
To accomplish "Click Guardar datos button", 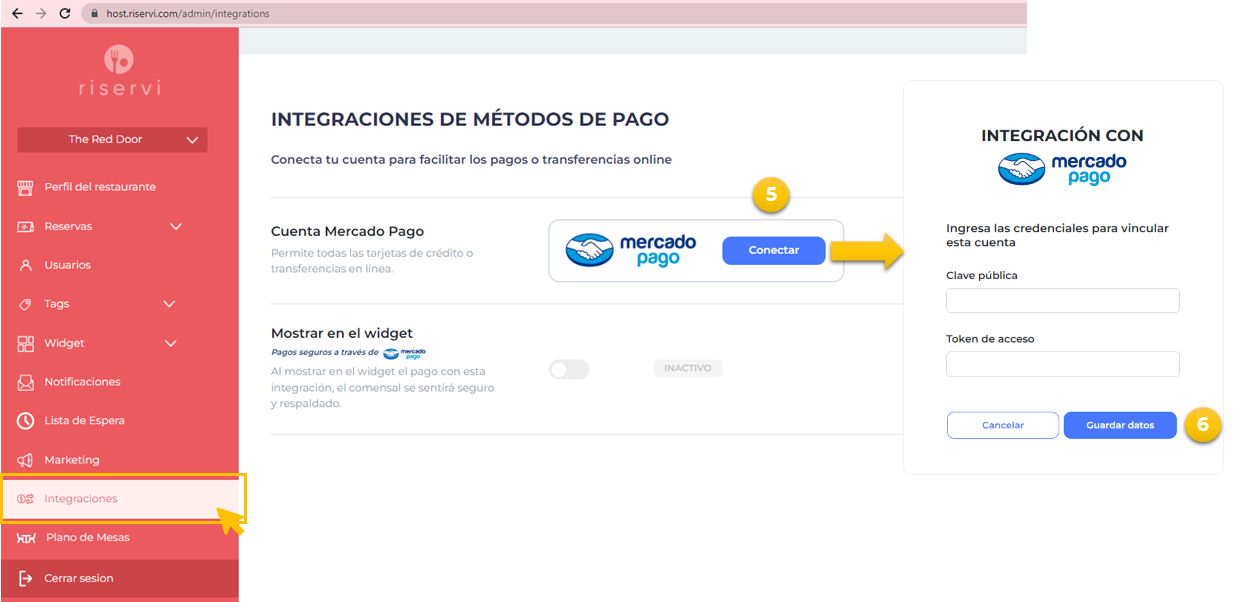I will 1120,425.
